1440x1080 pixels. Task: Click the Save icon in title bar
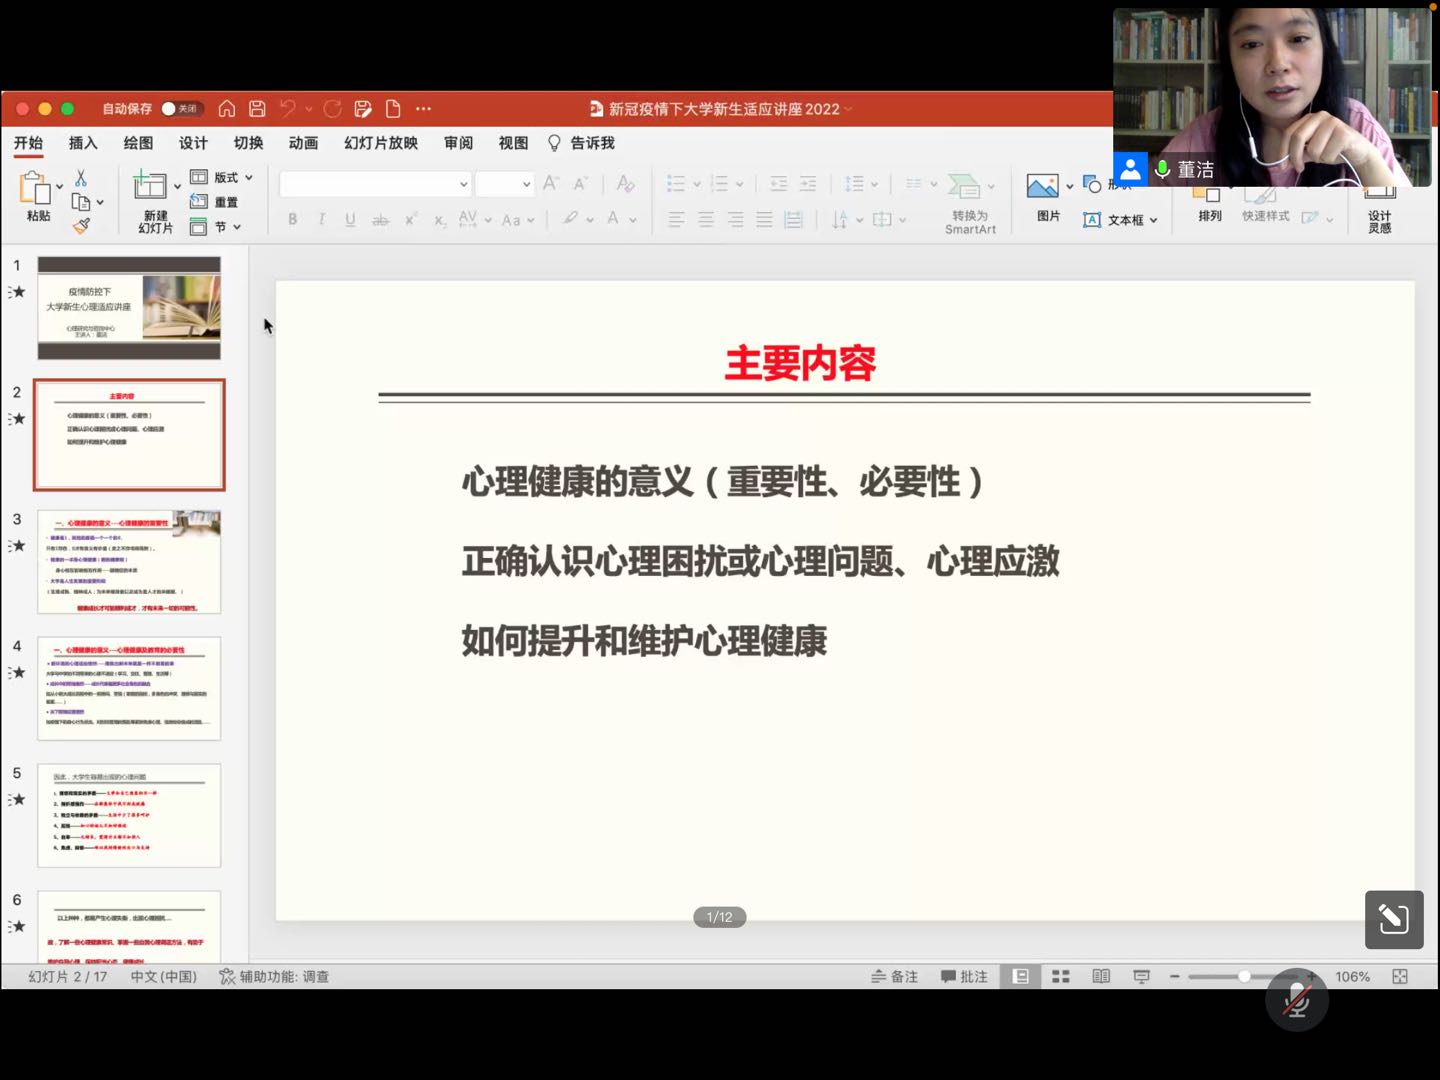(257, 109)
